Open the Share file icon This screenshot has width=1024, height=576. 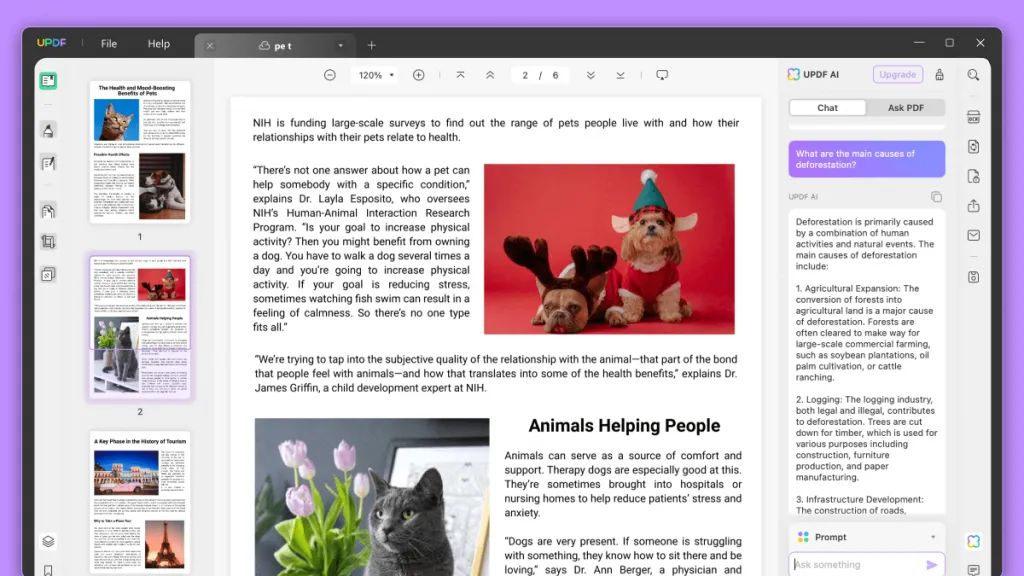[x=974, y=206]
